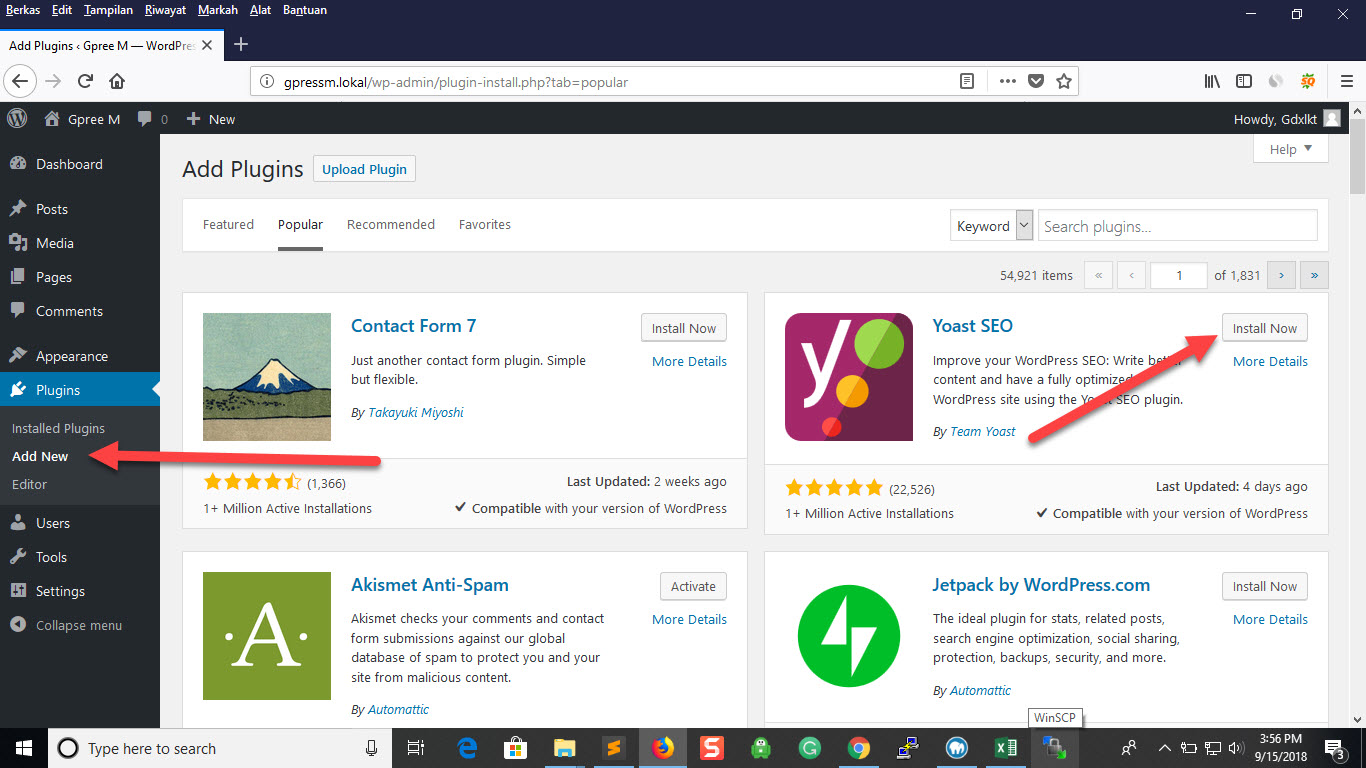Switch to the Recommended tab

[390, 224]
